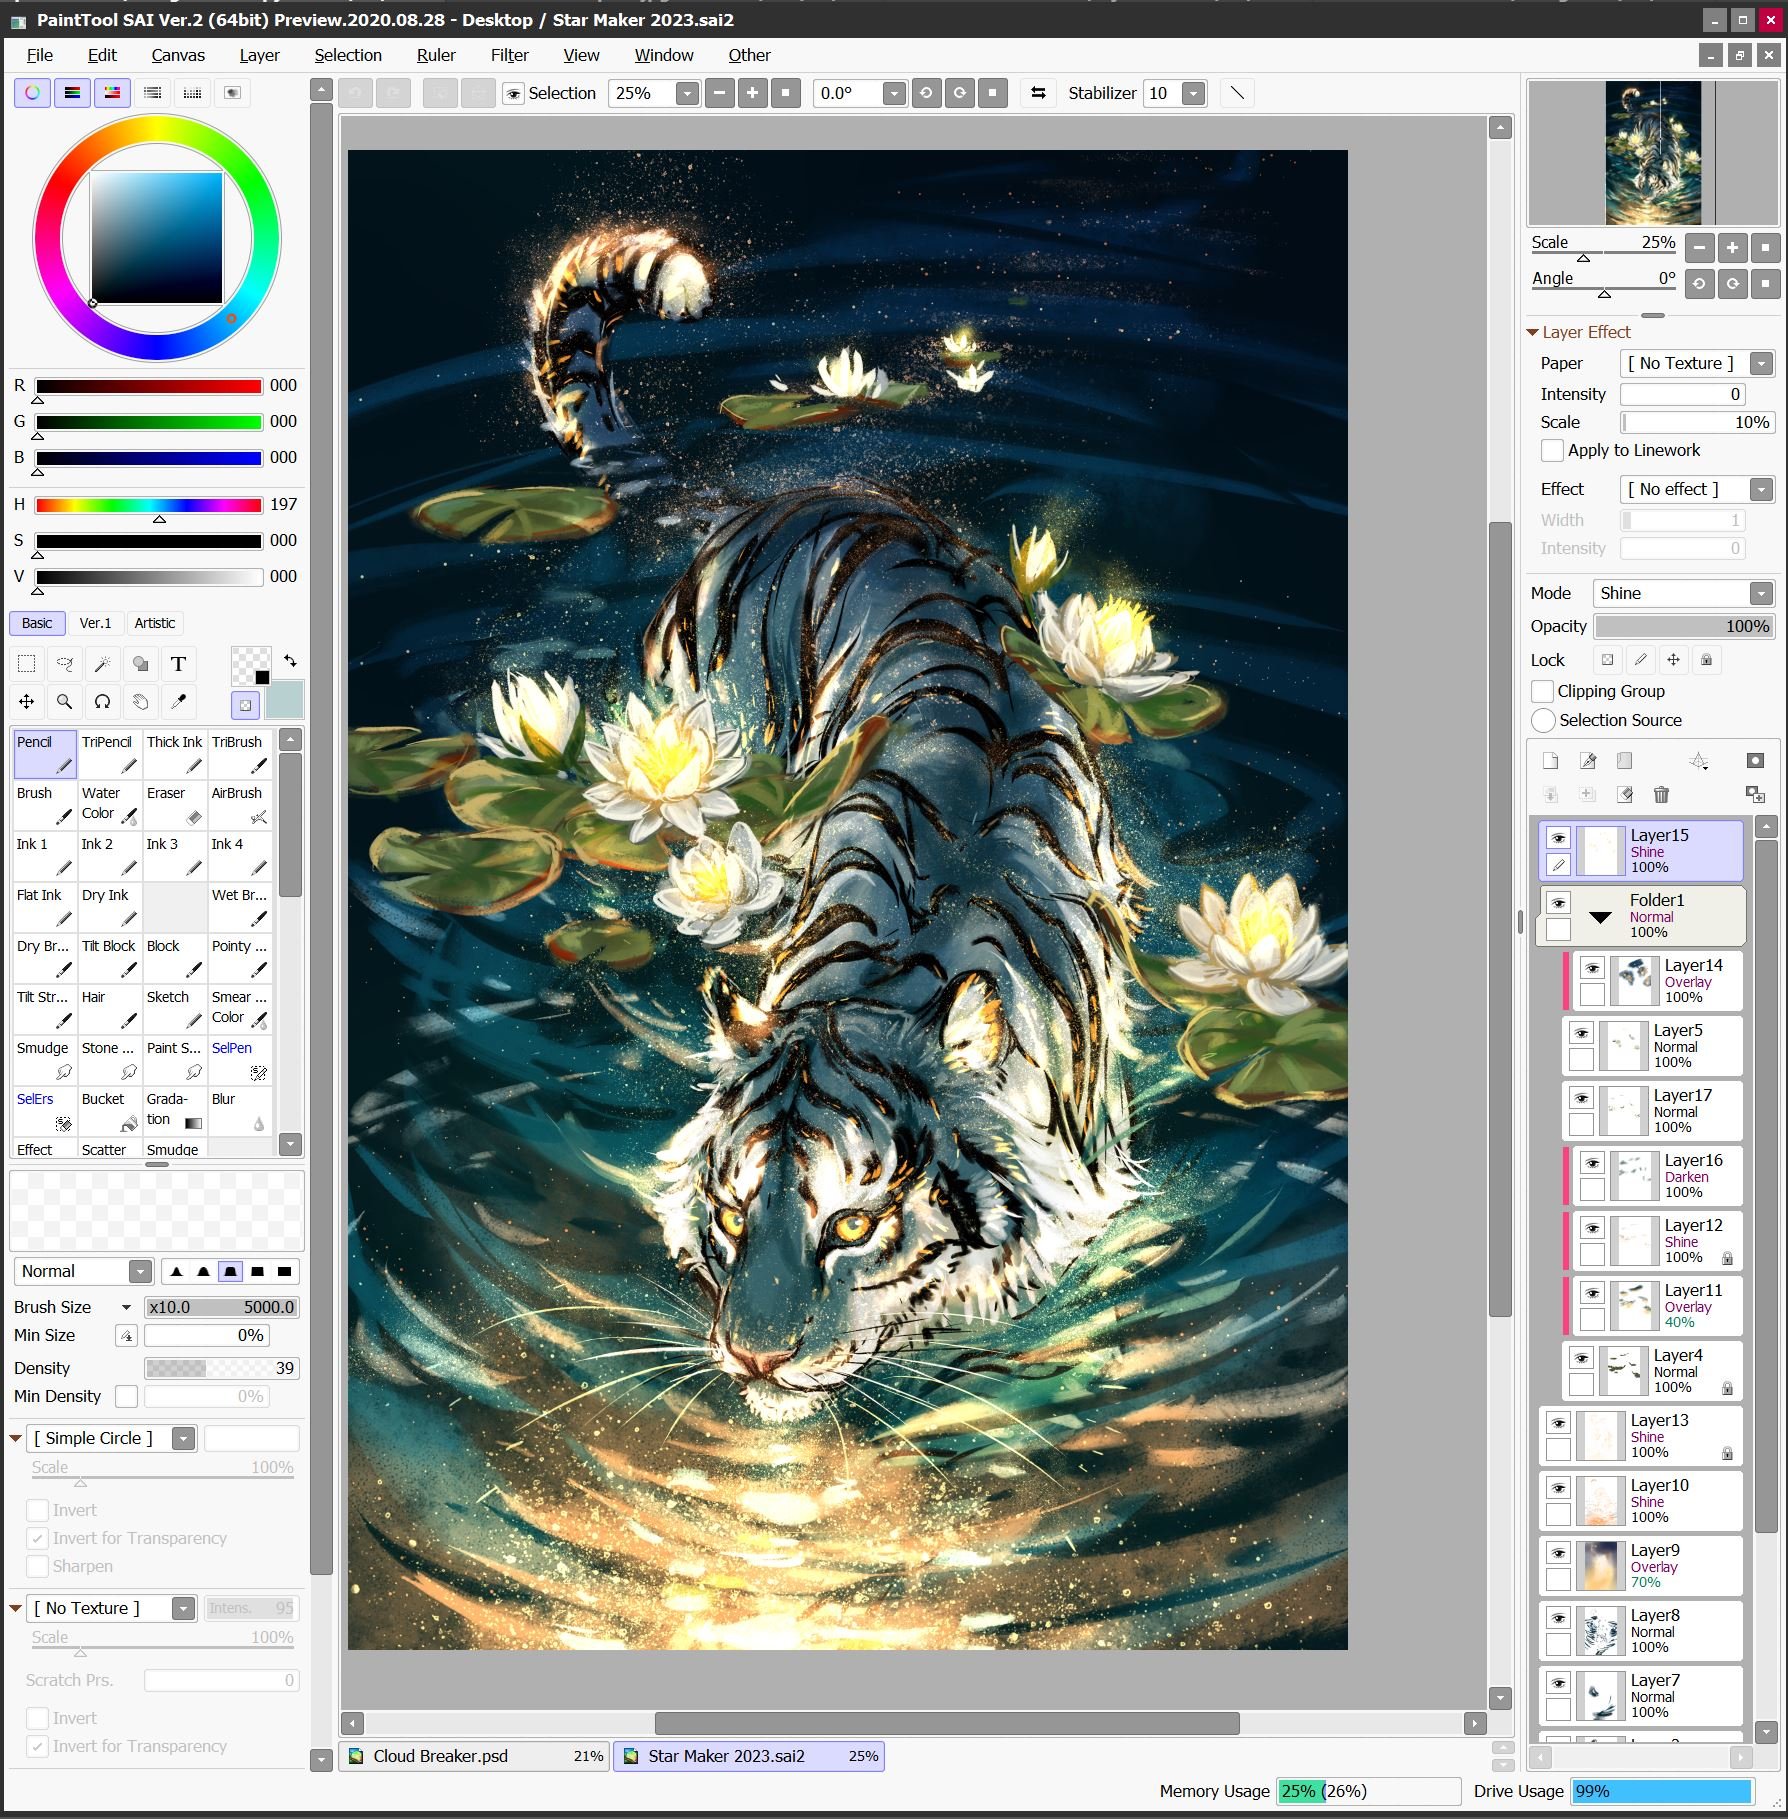Click the Basic brush tab

click(37, 623)
